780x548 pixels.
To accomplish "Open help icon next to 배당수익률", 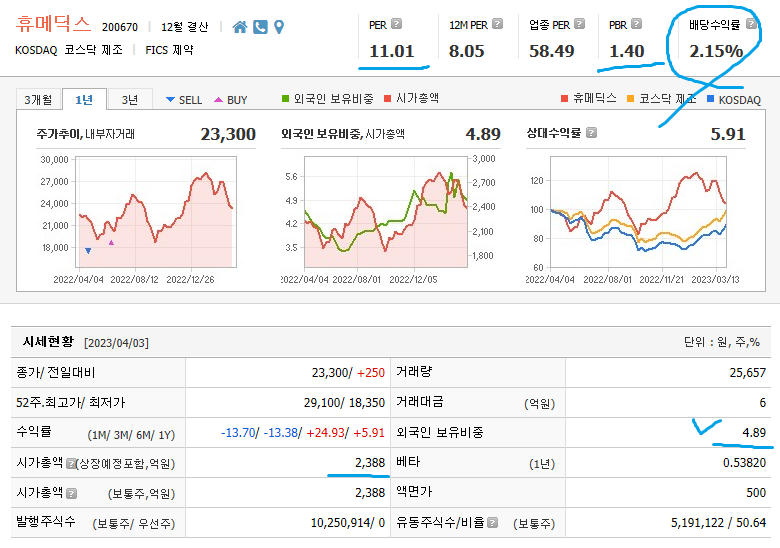I will 752,23.
